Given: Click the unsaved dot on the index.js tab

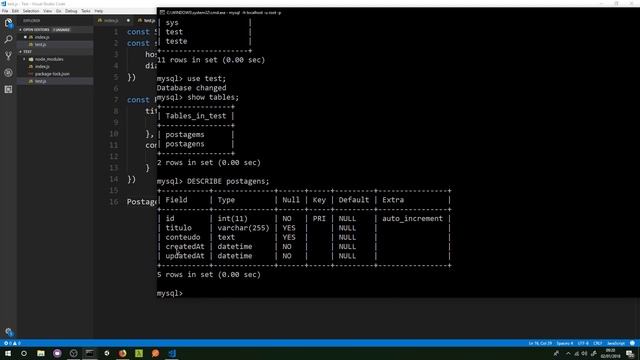Looking at the screenshot, I should 128,20.
